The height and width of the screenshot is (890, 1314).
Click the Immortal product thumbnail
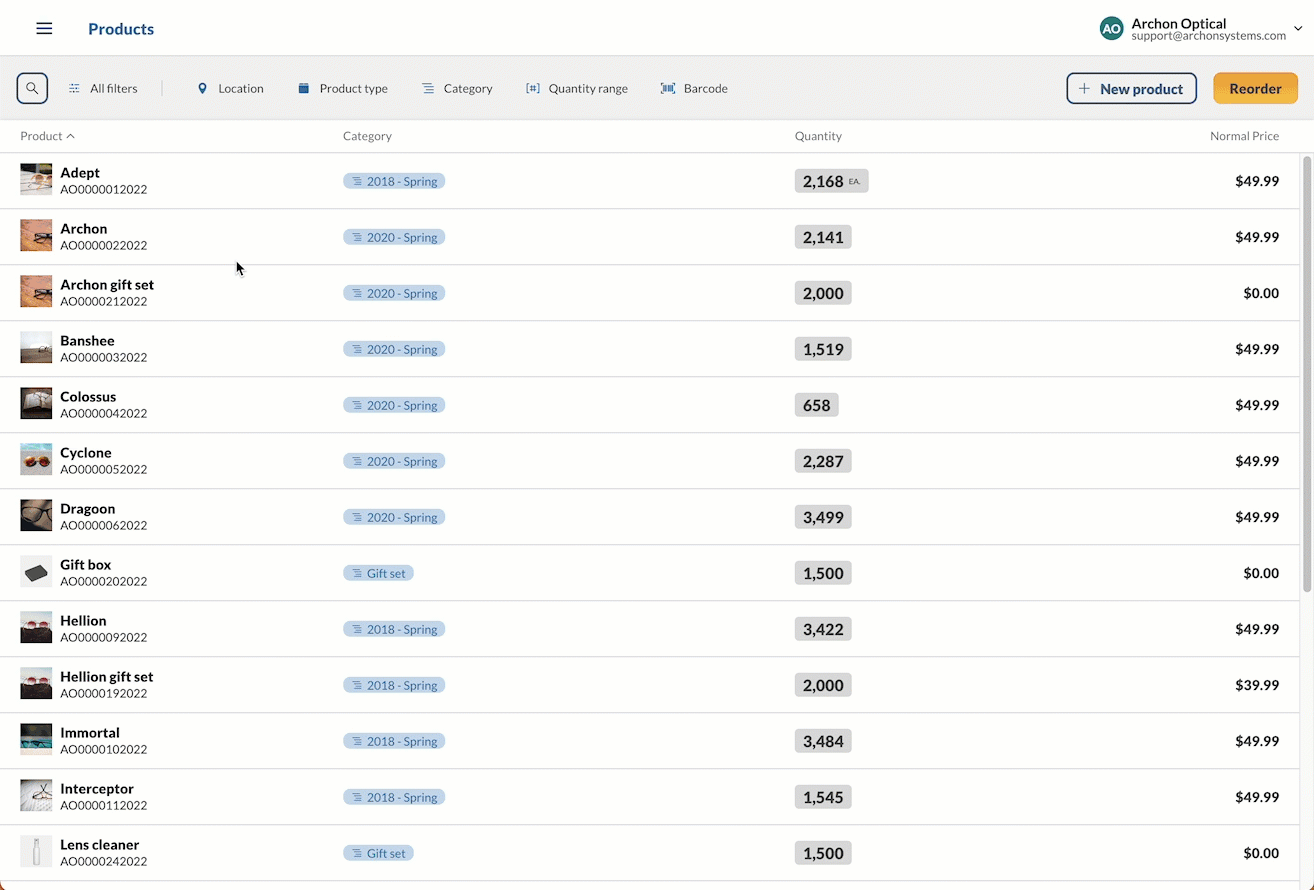[36, 740]
